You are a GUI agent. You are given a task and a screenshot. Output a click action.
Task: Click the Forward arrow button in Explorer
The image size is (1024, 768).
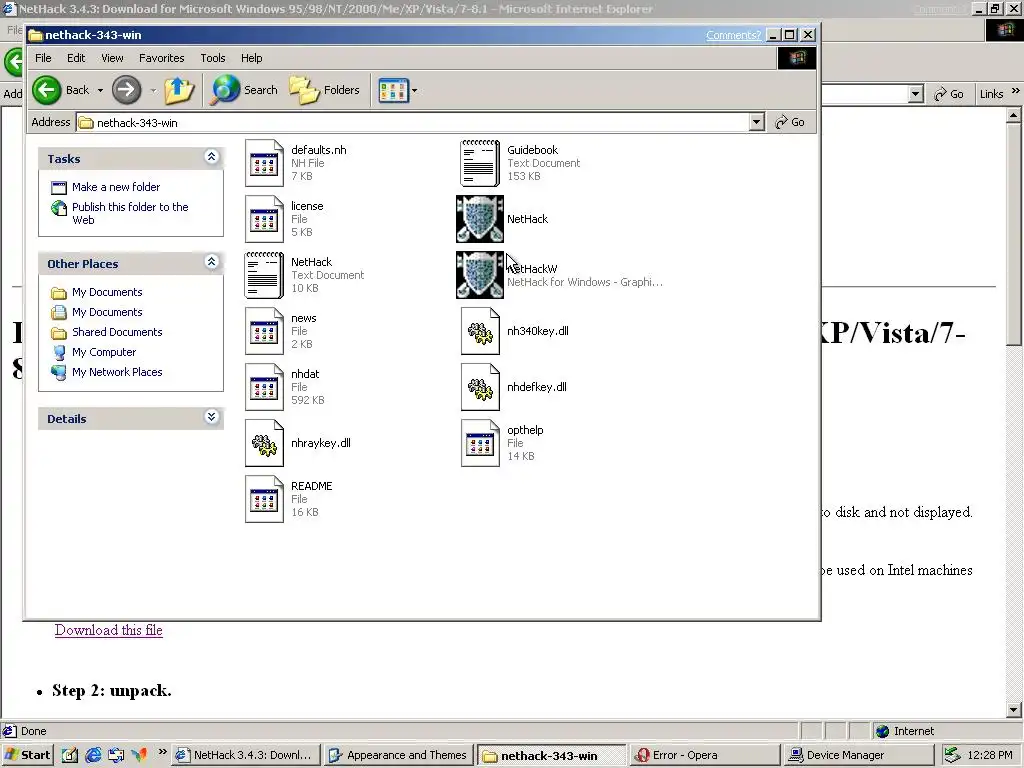[x=126, y=90]
